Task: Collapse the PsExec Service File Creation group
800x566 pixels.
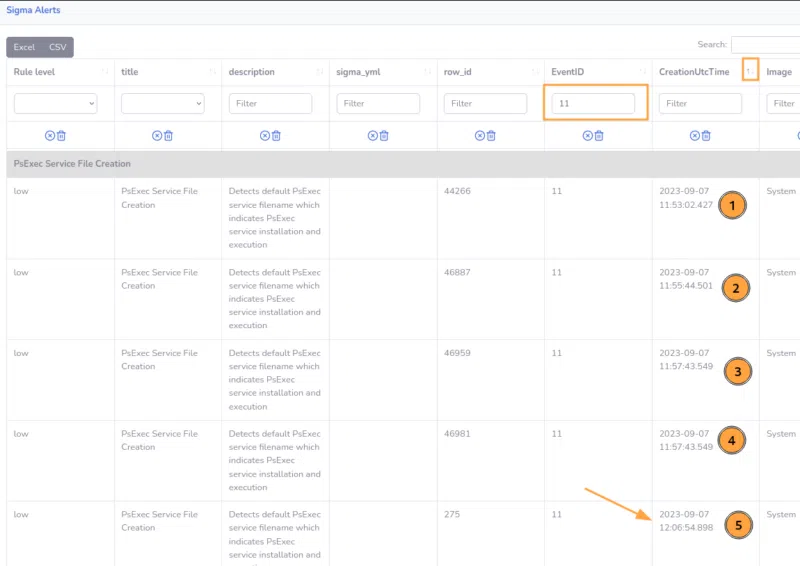Action: point(72,163)
